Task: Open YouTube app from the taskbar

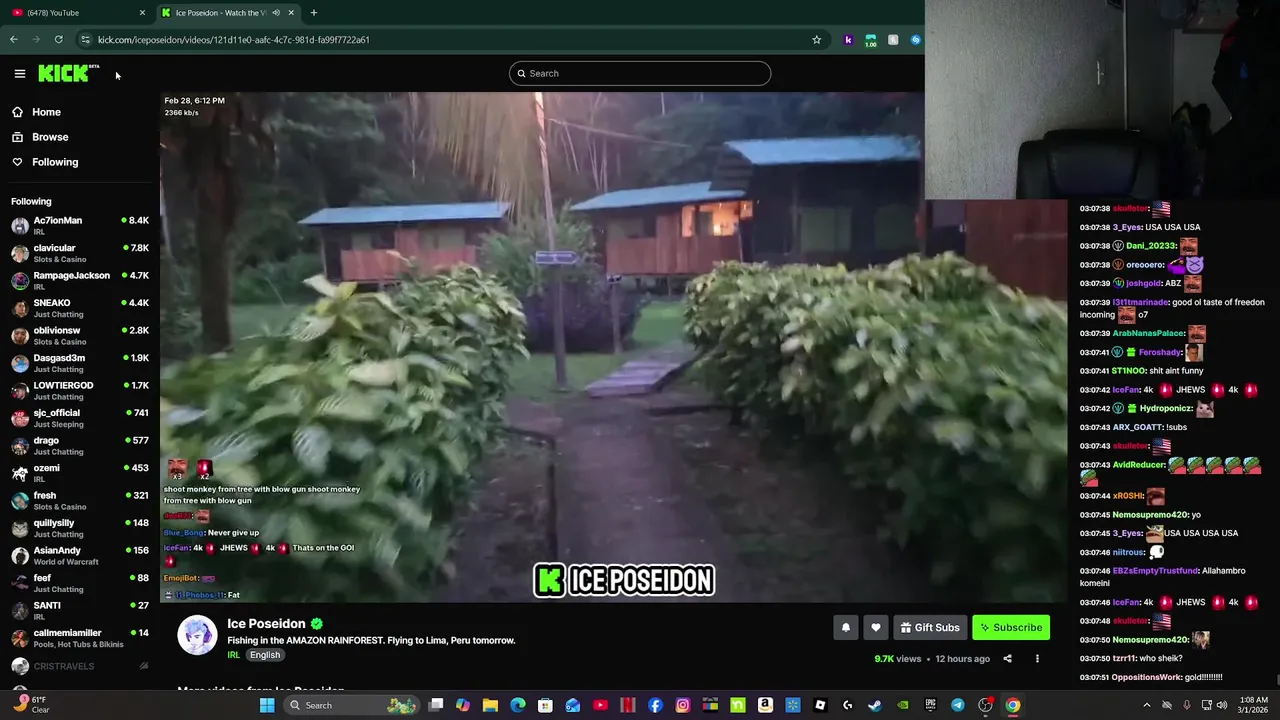Action: 600,705
